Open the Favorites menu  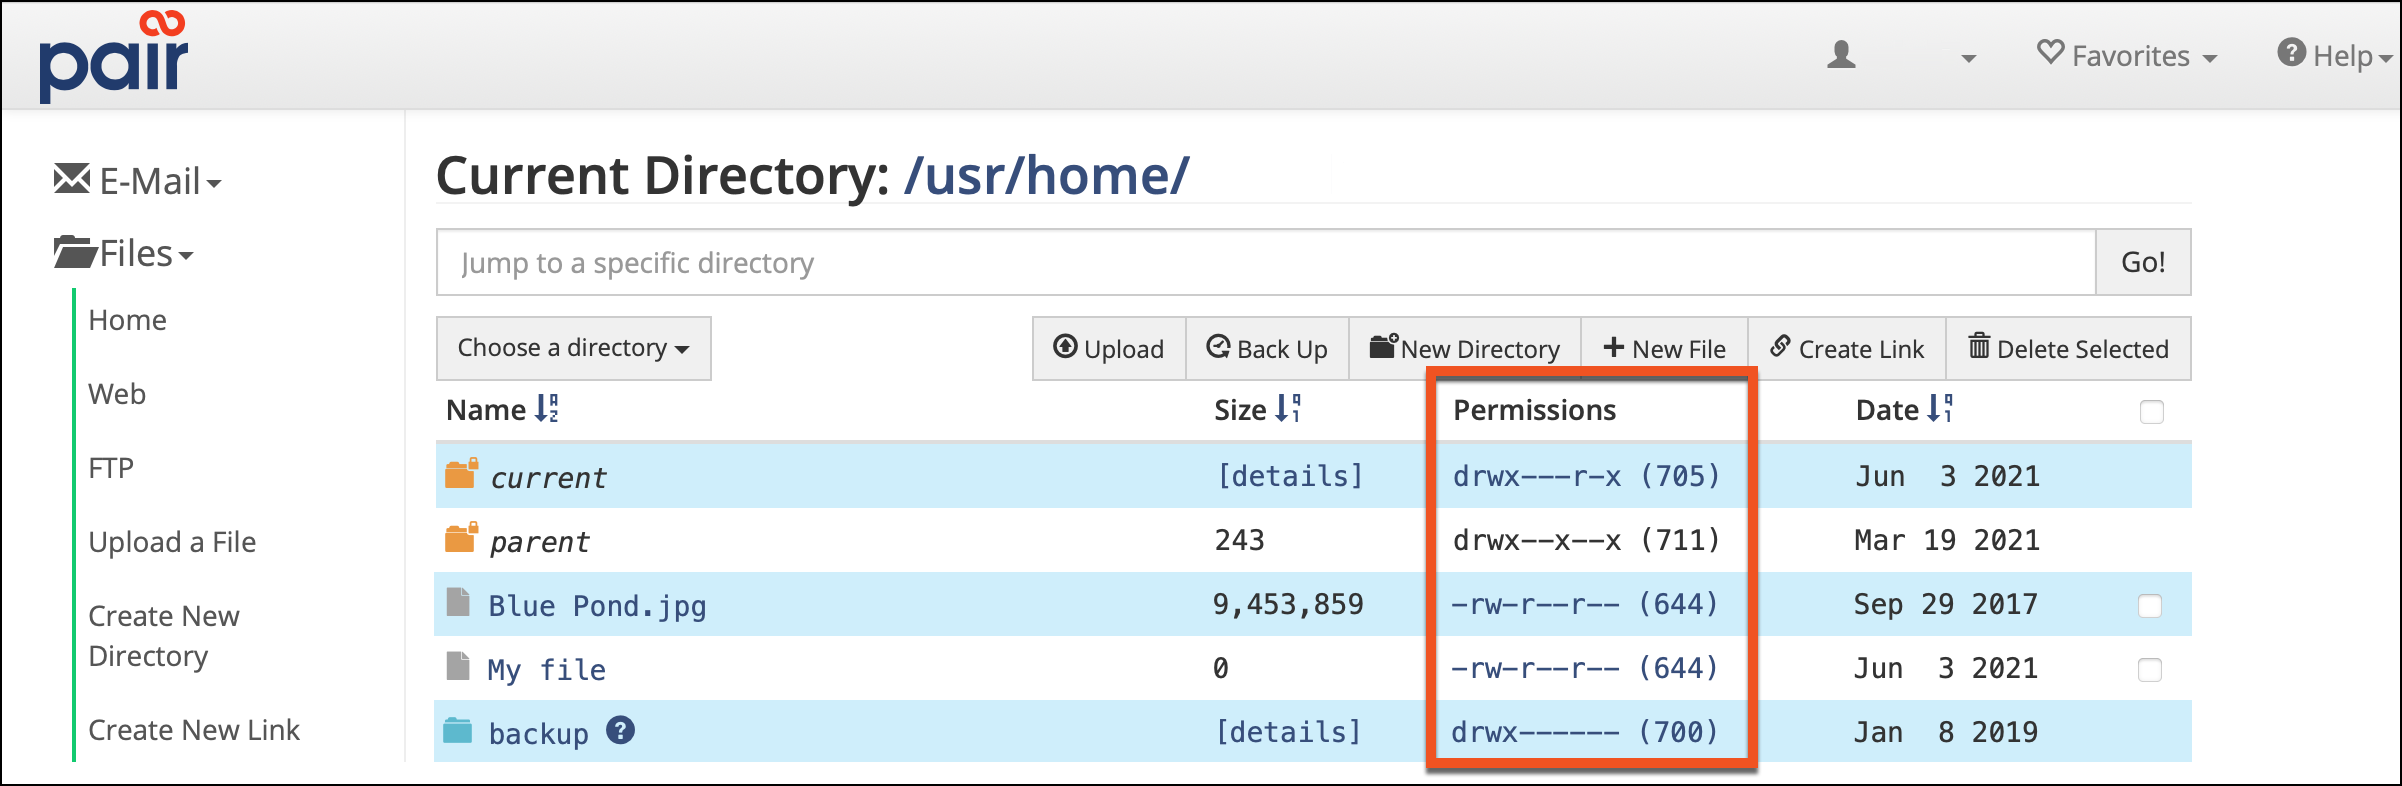pyautogui.click(x=2127, y=55)
